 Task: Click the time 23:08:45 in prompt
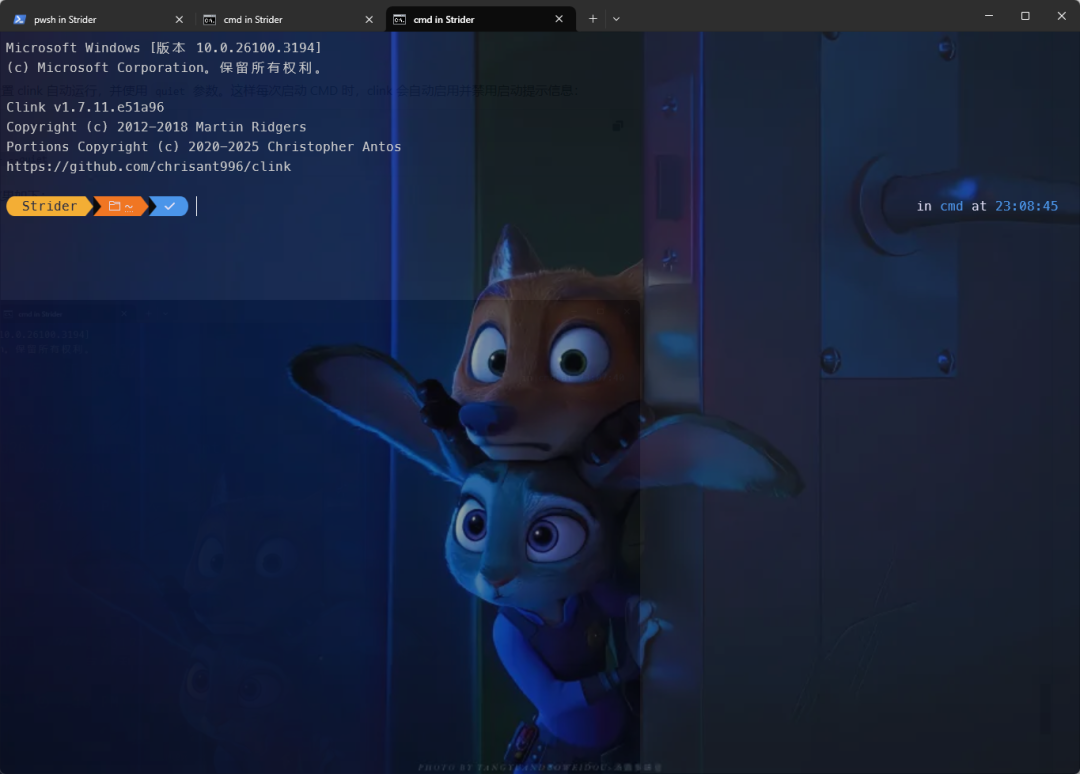1026,206
